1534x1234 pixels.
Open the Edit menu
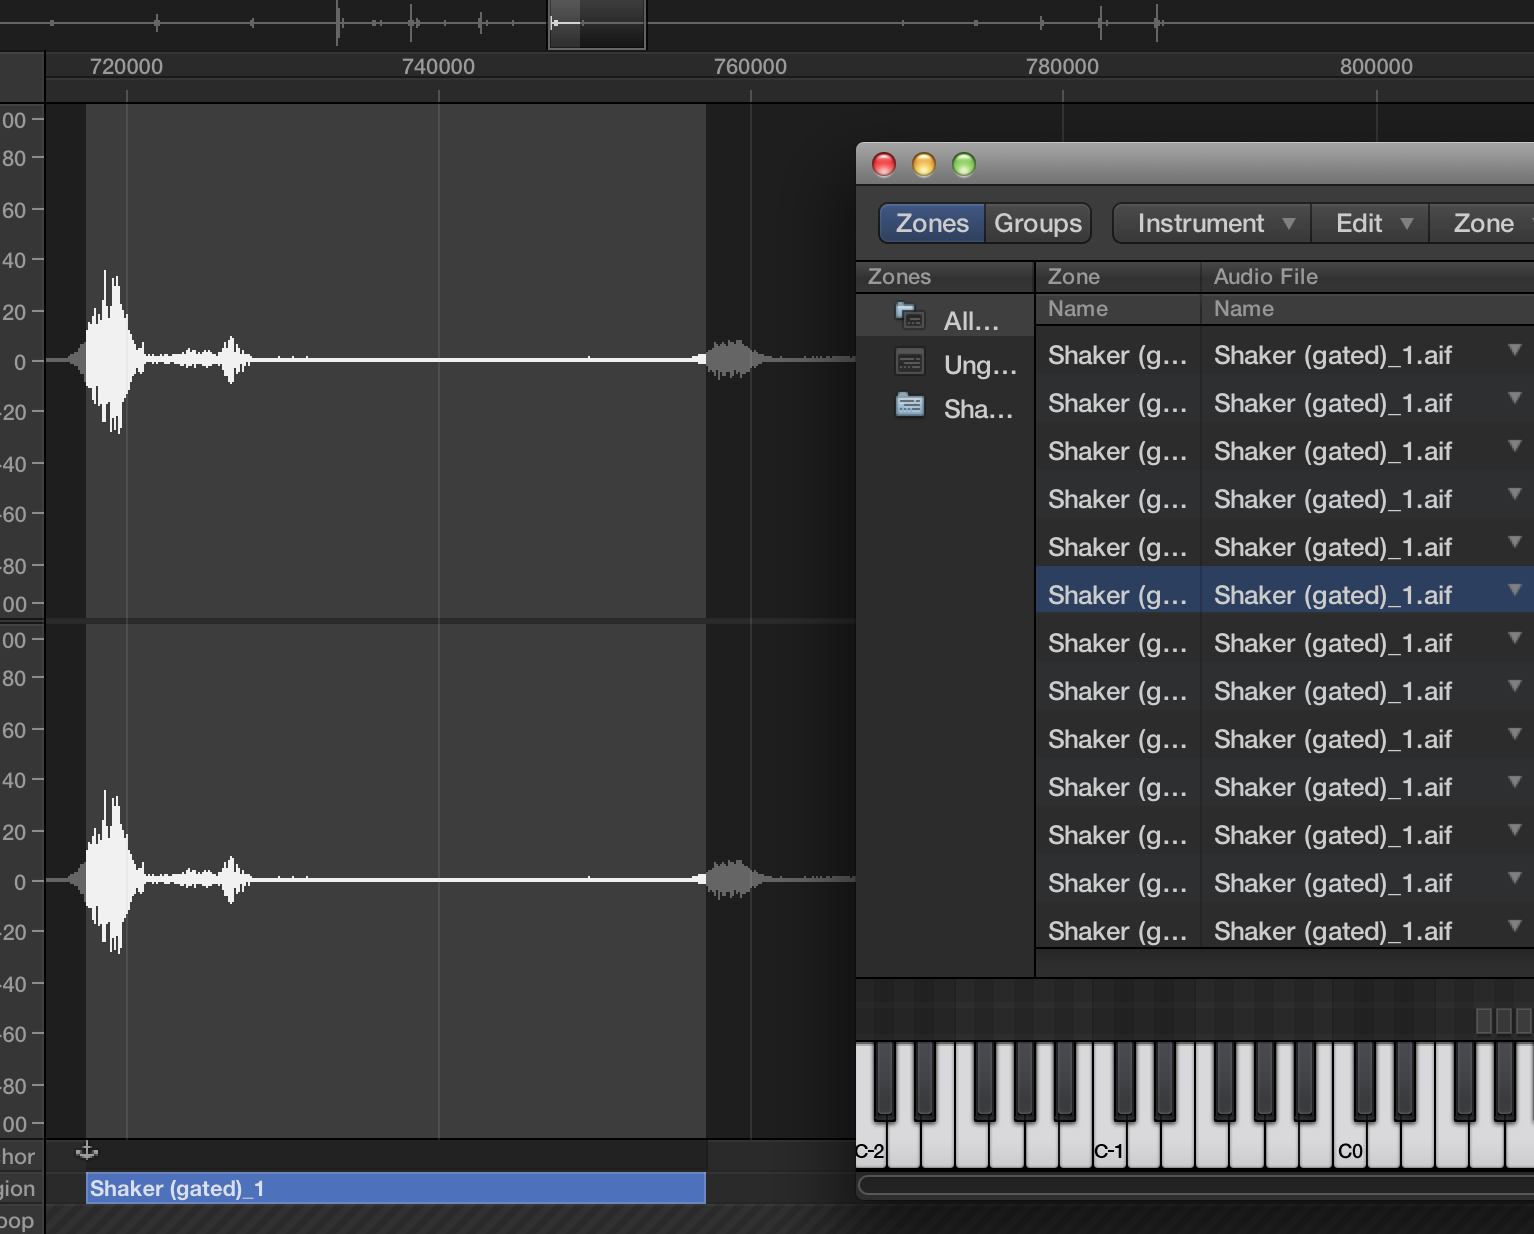click(x=1371, y=223)
